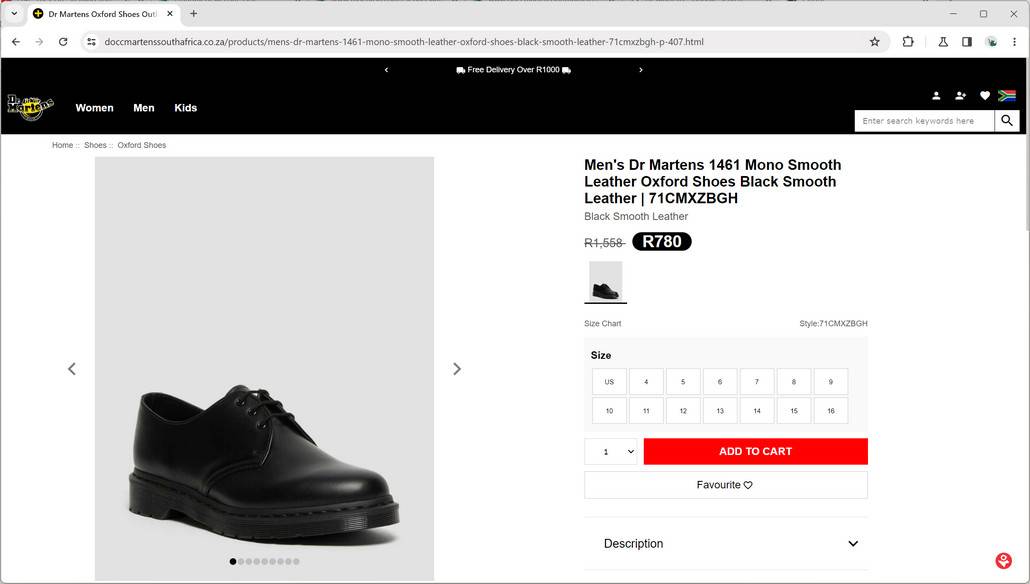
Task: Click the Add to Cart button
Action: pyautogui.click(x=755, y=452)
